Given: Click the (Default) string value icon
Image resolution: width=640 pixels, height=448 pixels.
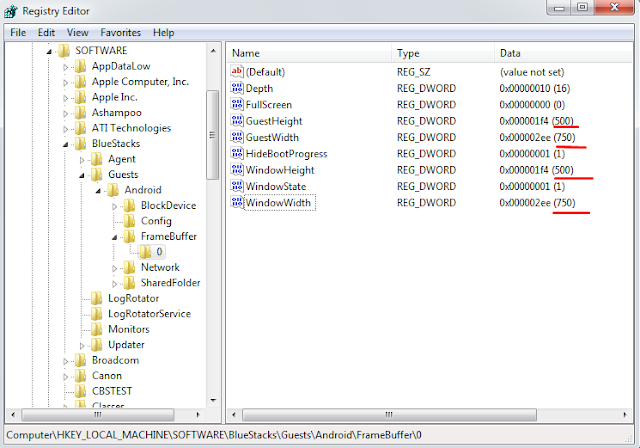Looking at the screenshot, I should [x=237, y=72].
